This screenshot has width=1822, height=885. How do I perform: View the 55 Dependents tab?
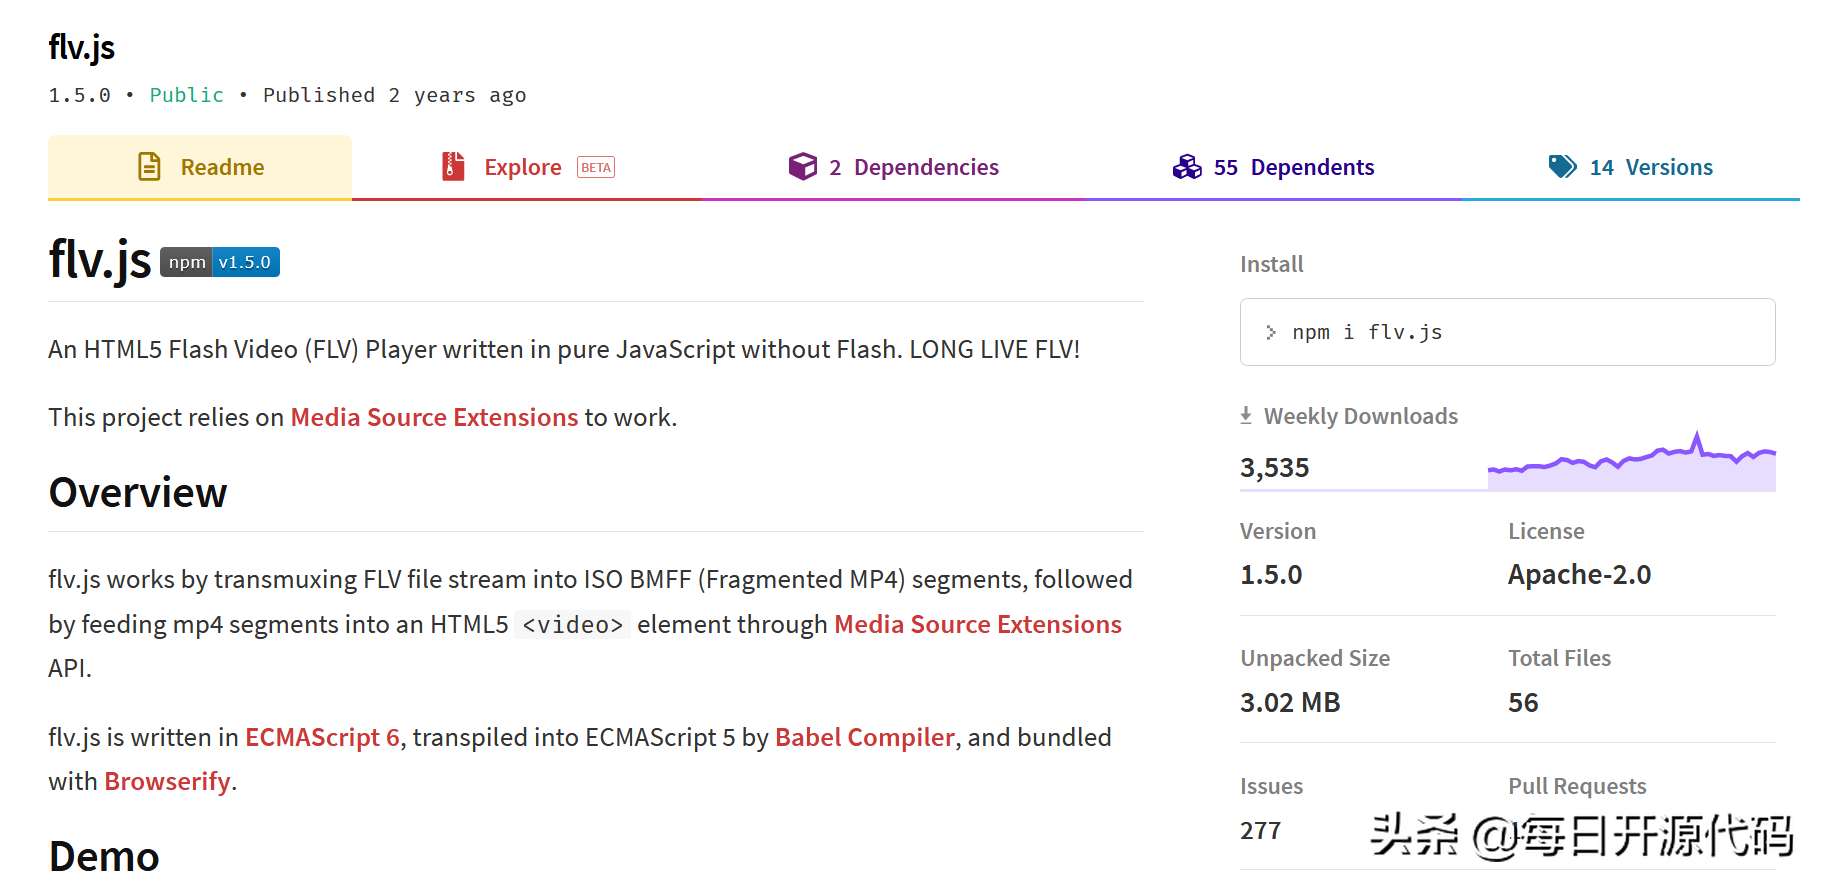(1293, 167)
